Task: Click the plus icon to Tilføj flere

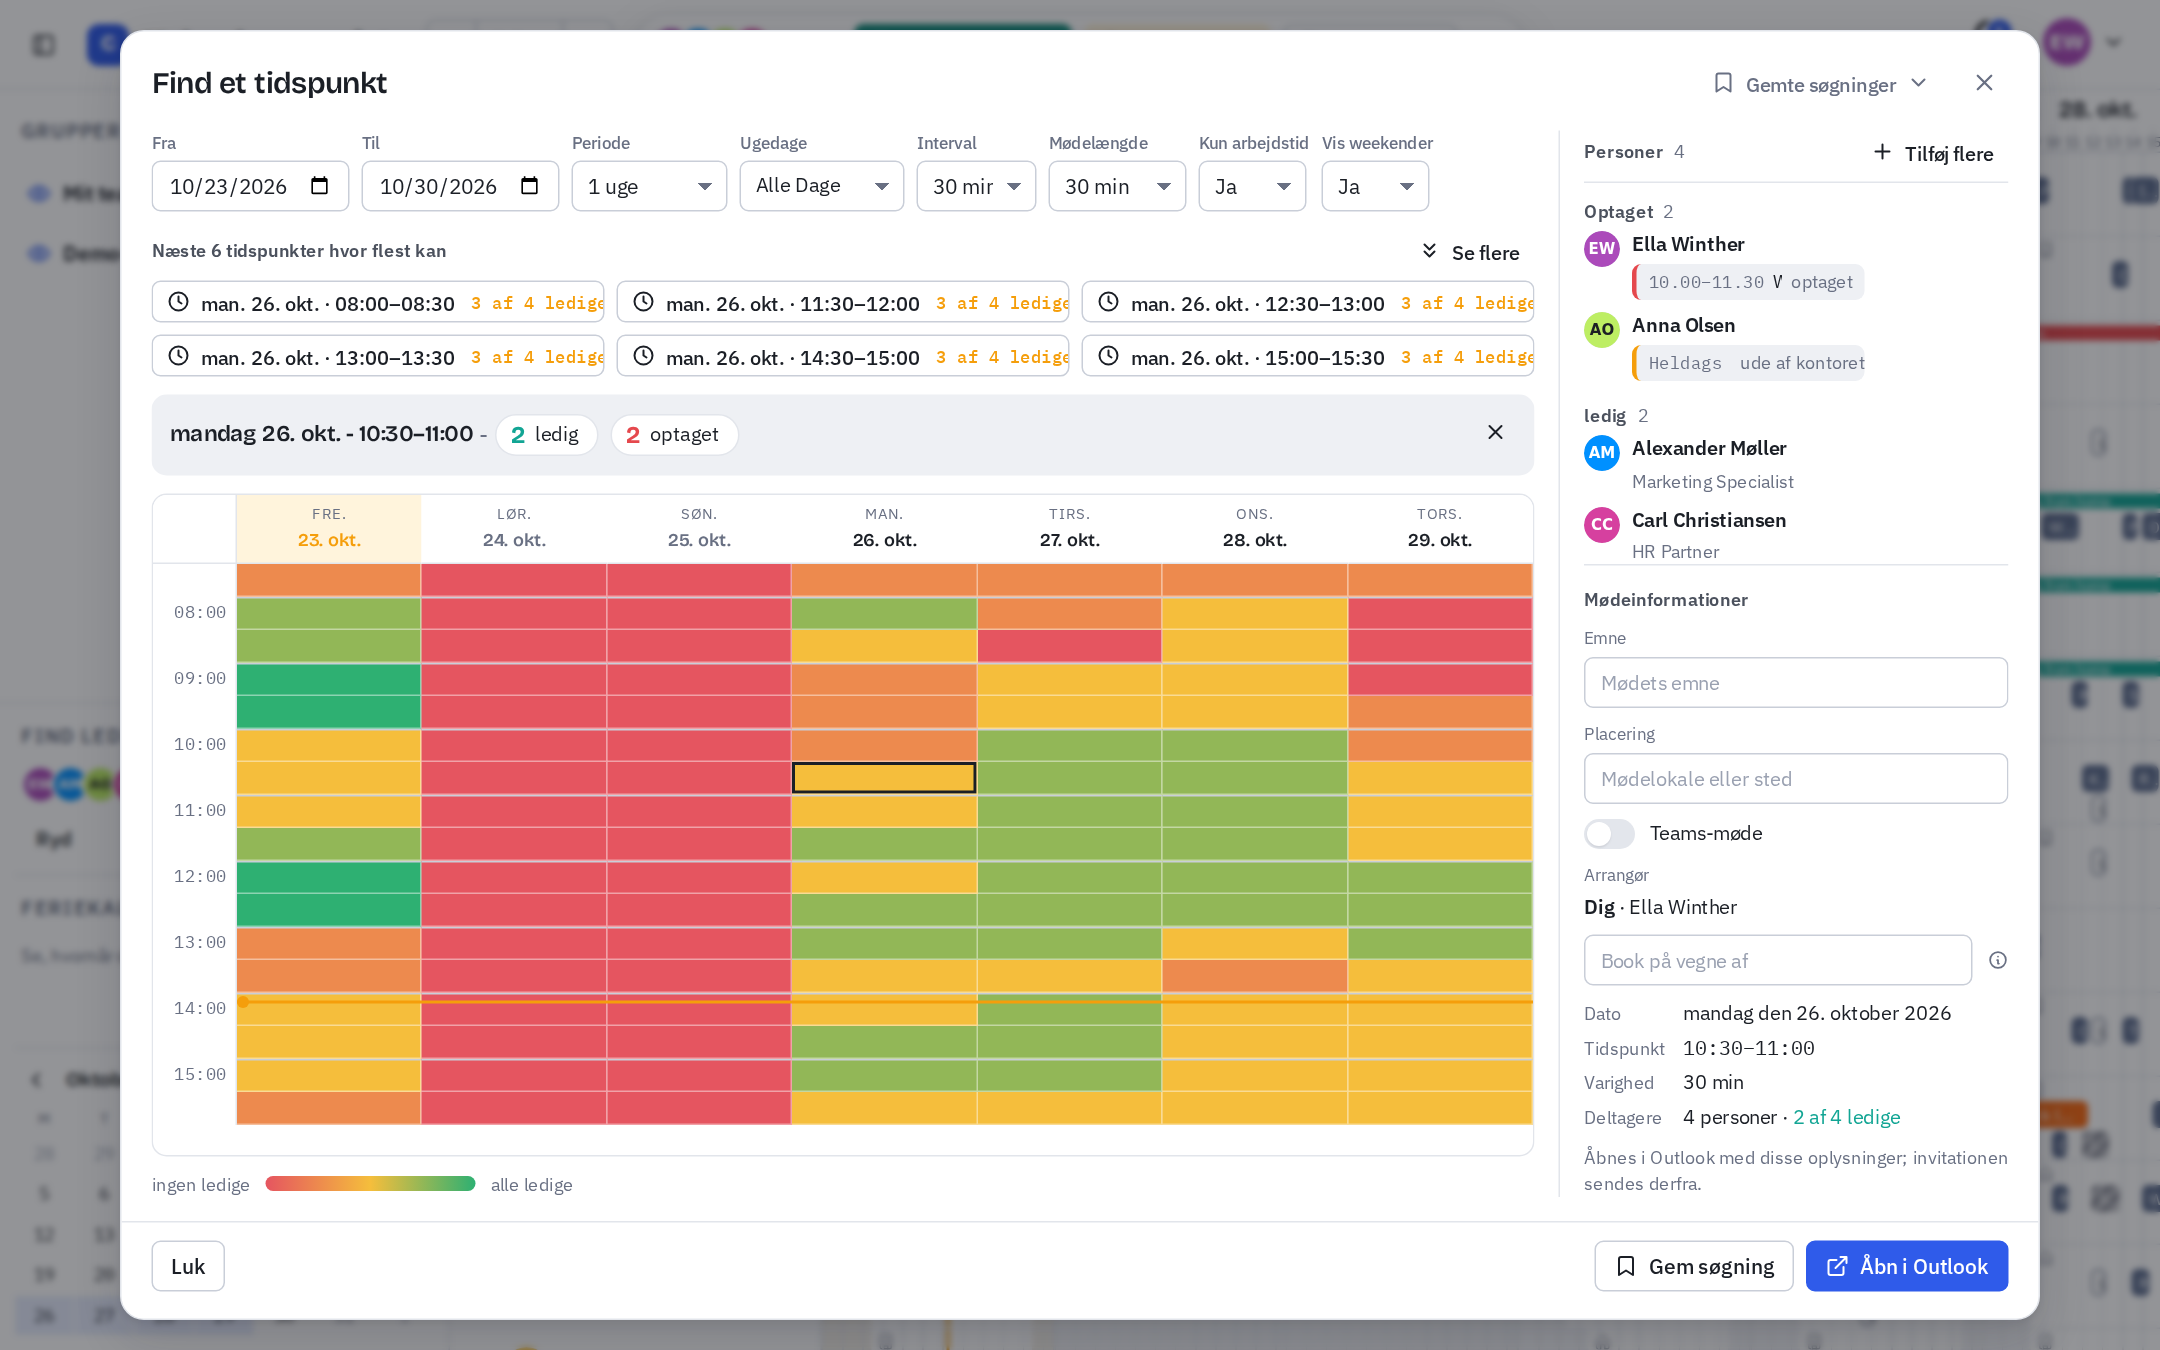Action: click(x=1882, y=152)
